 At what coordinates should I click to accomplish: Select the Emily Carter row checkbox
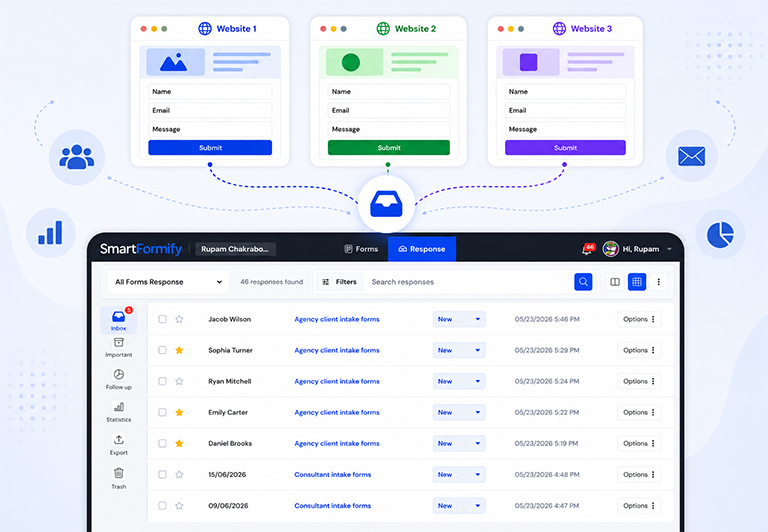click(162, 412)
